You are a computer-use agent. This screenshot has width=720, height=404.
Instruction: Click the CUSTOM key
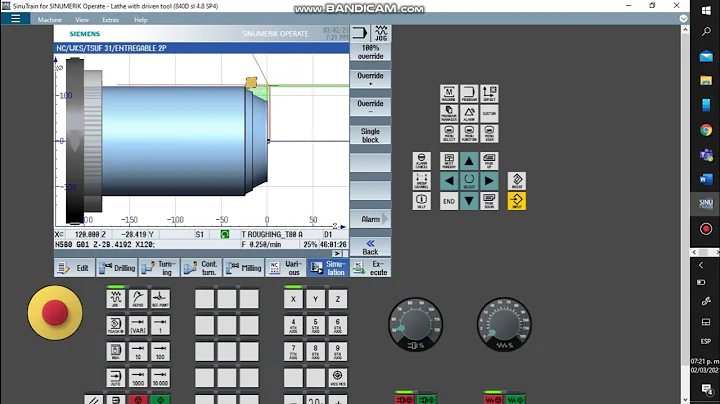(489, 113)
